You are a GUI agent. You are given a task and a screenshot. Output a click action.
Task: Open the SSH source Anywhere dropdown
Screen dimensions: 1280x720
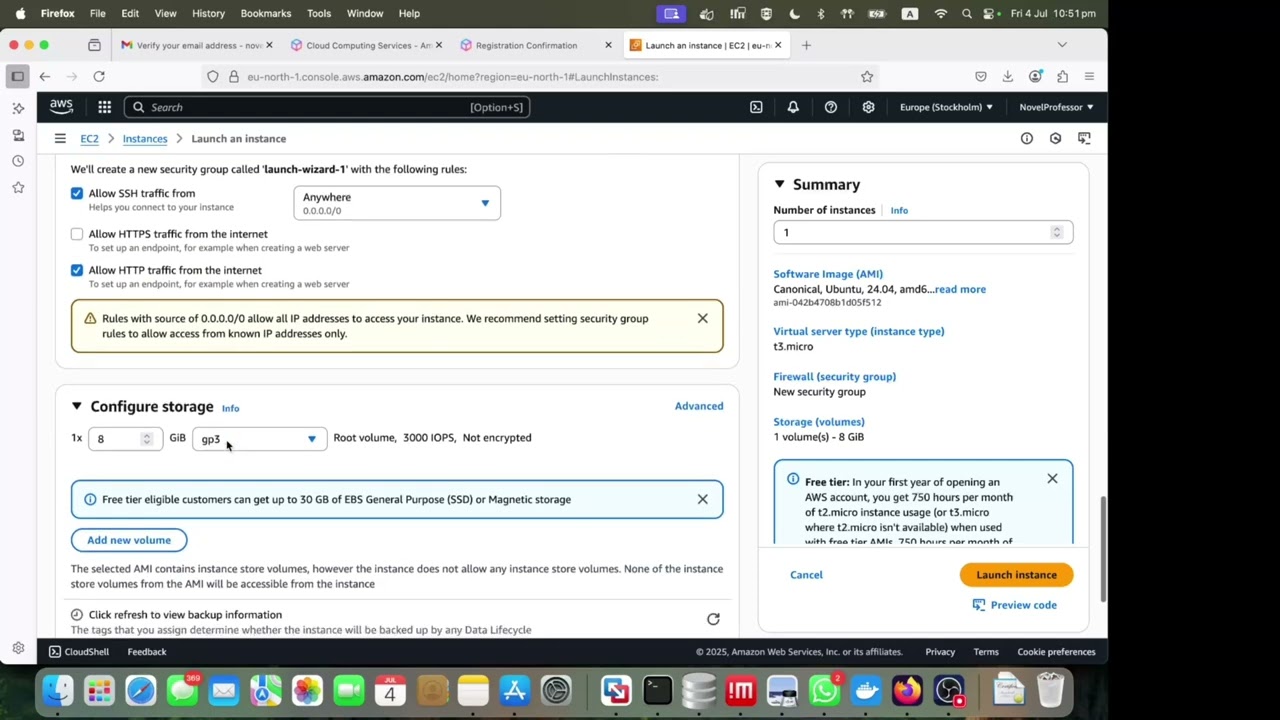(397, 203)
